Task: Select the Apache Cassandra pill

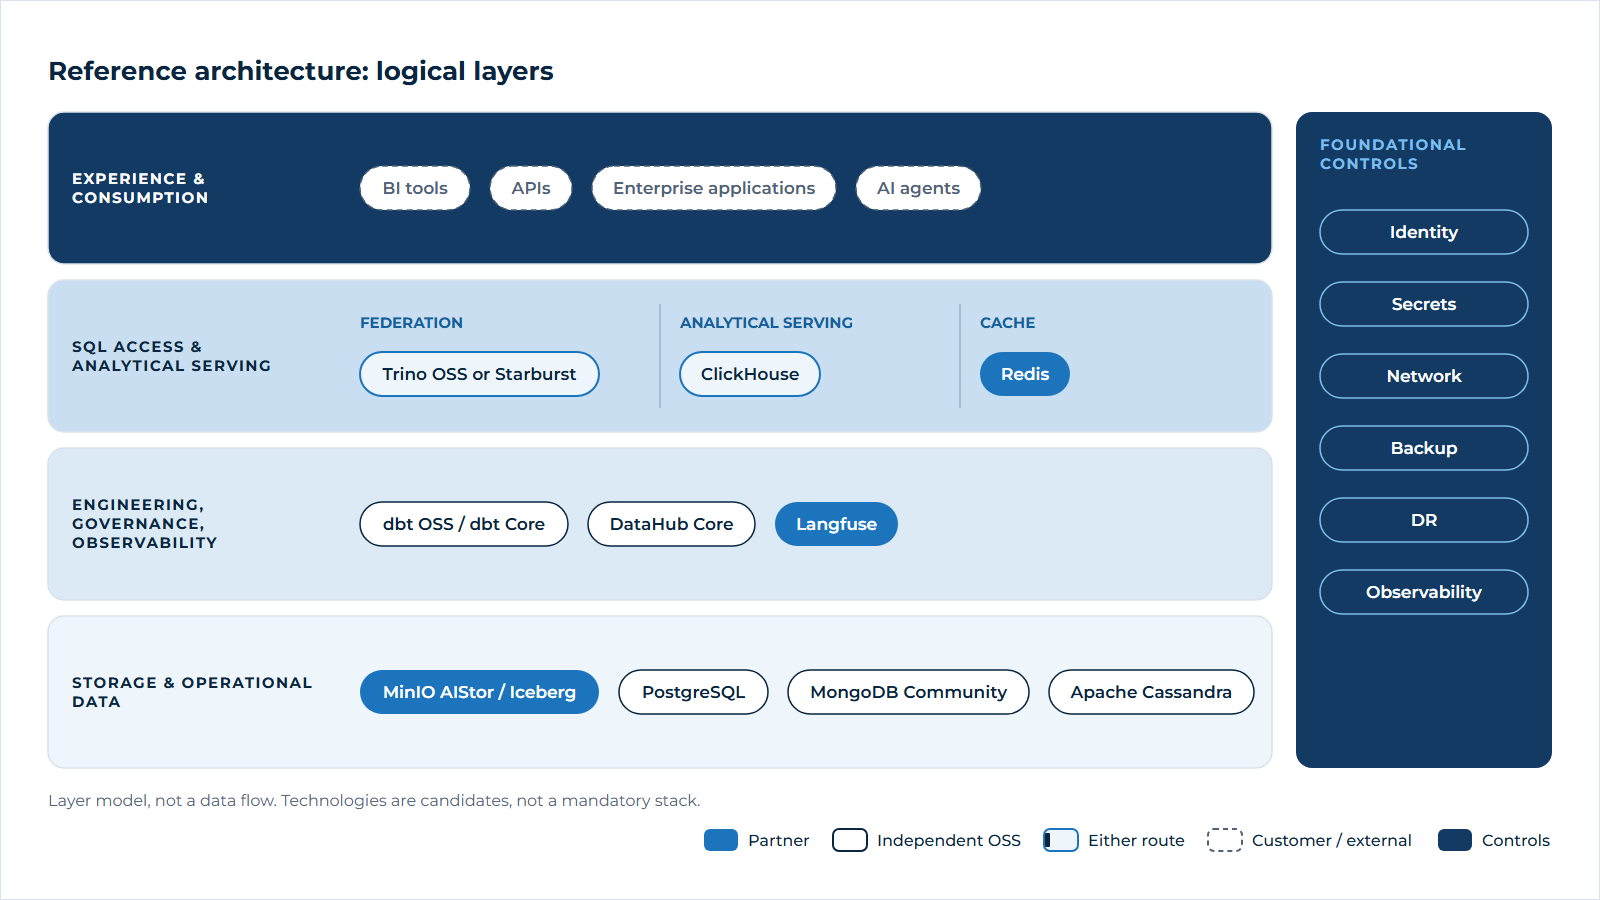Action: [1151, 692]
